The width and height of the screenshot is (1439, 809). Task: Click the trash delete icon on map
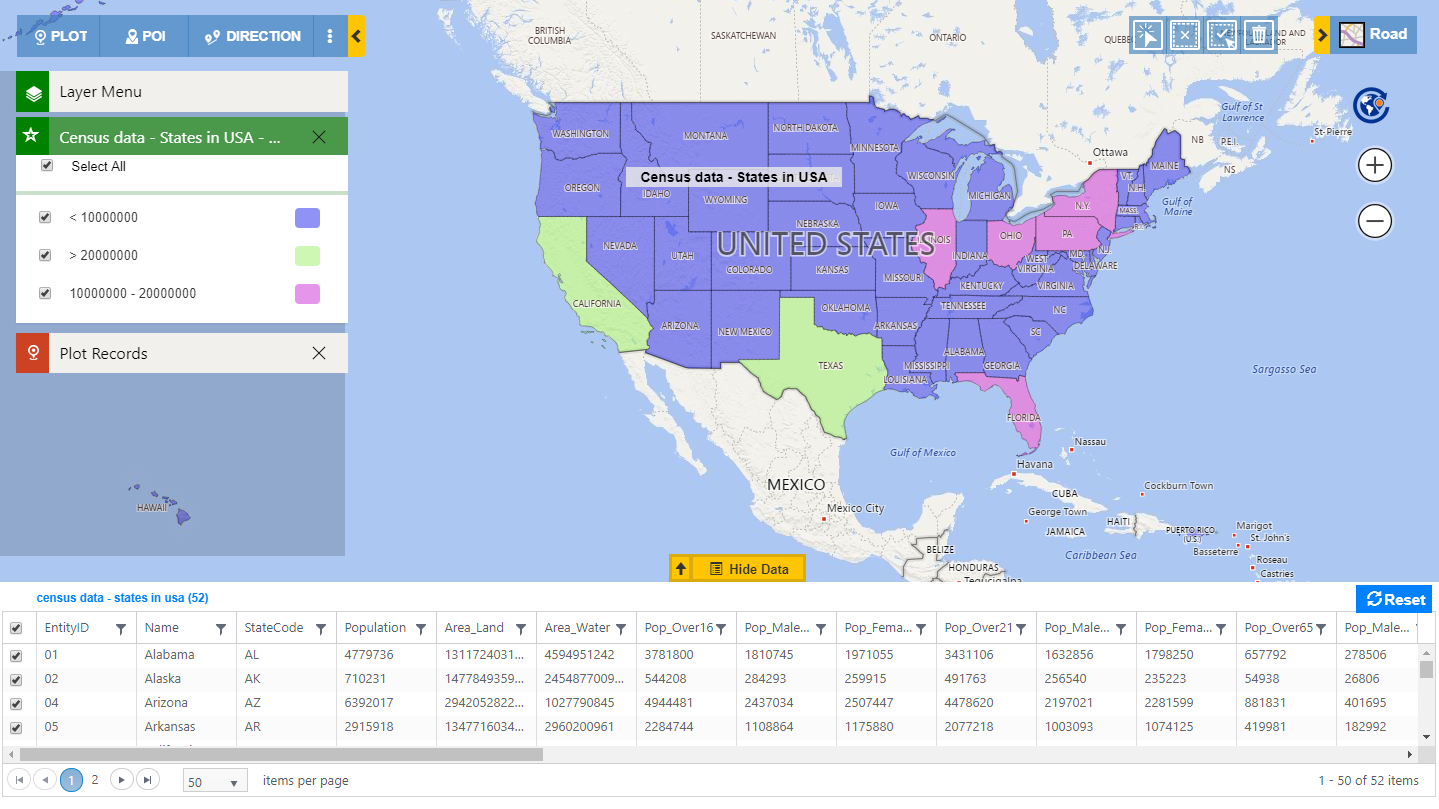[x=1259, y=35]
